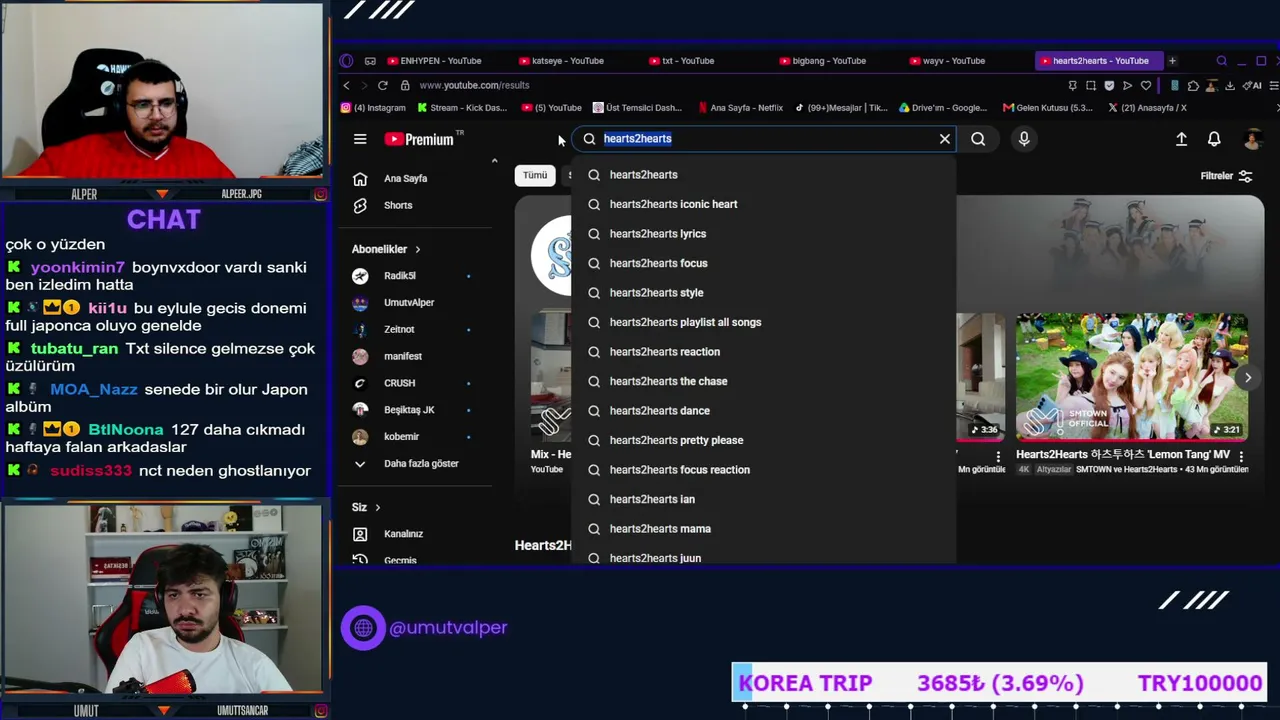This screenshot has width=1280, height=720.
Task: Open the Stream - Kick Dashboard bookmark
Action: [x=462, y=108]
